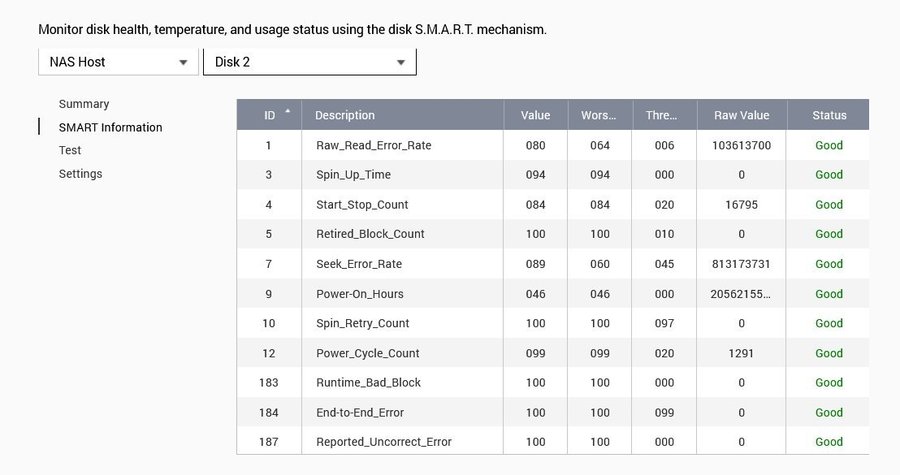Screen dimensions: 900x475
Task: Click the Status column header
Action: point(829,115)
